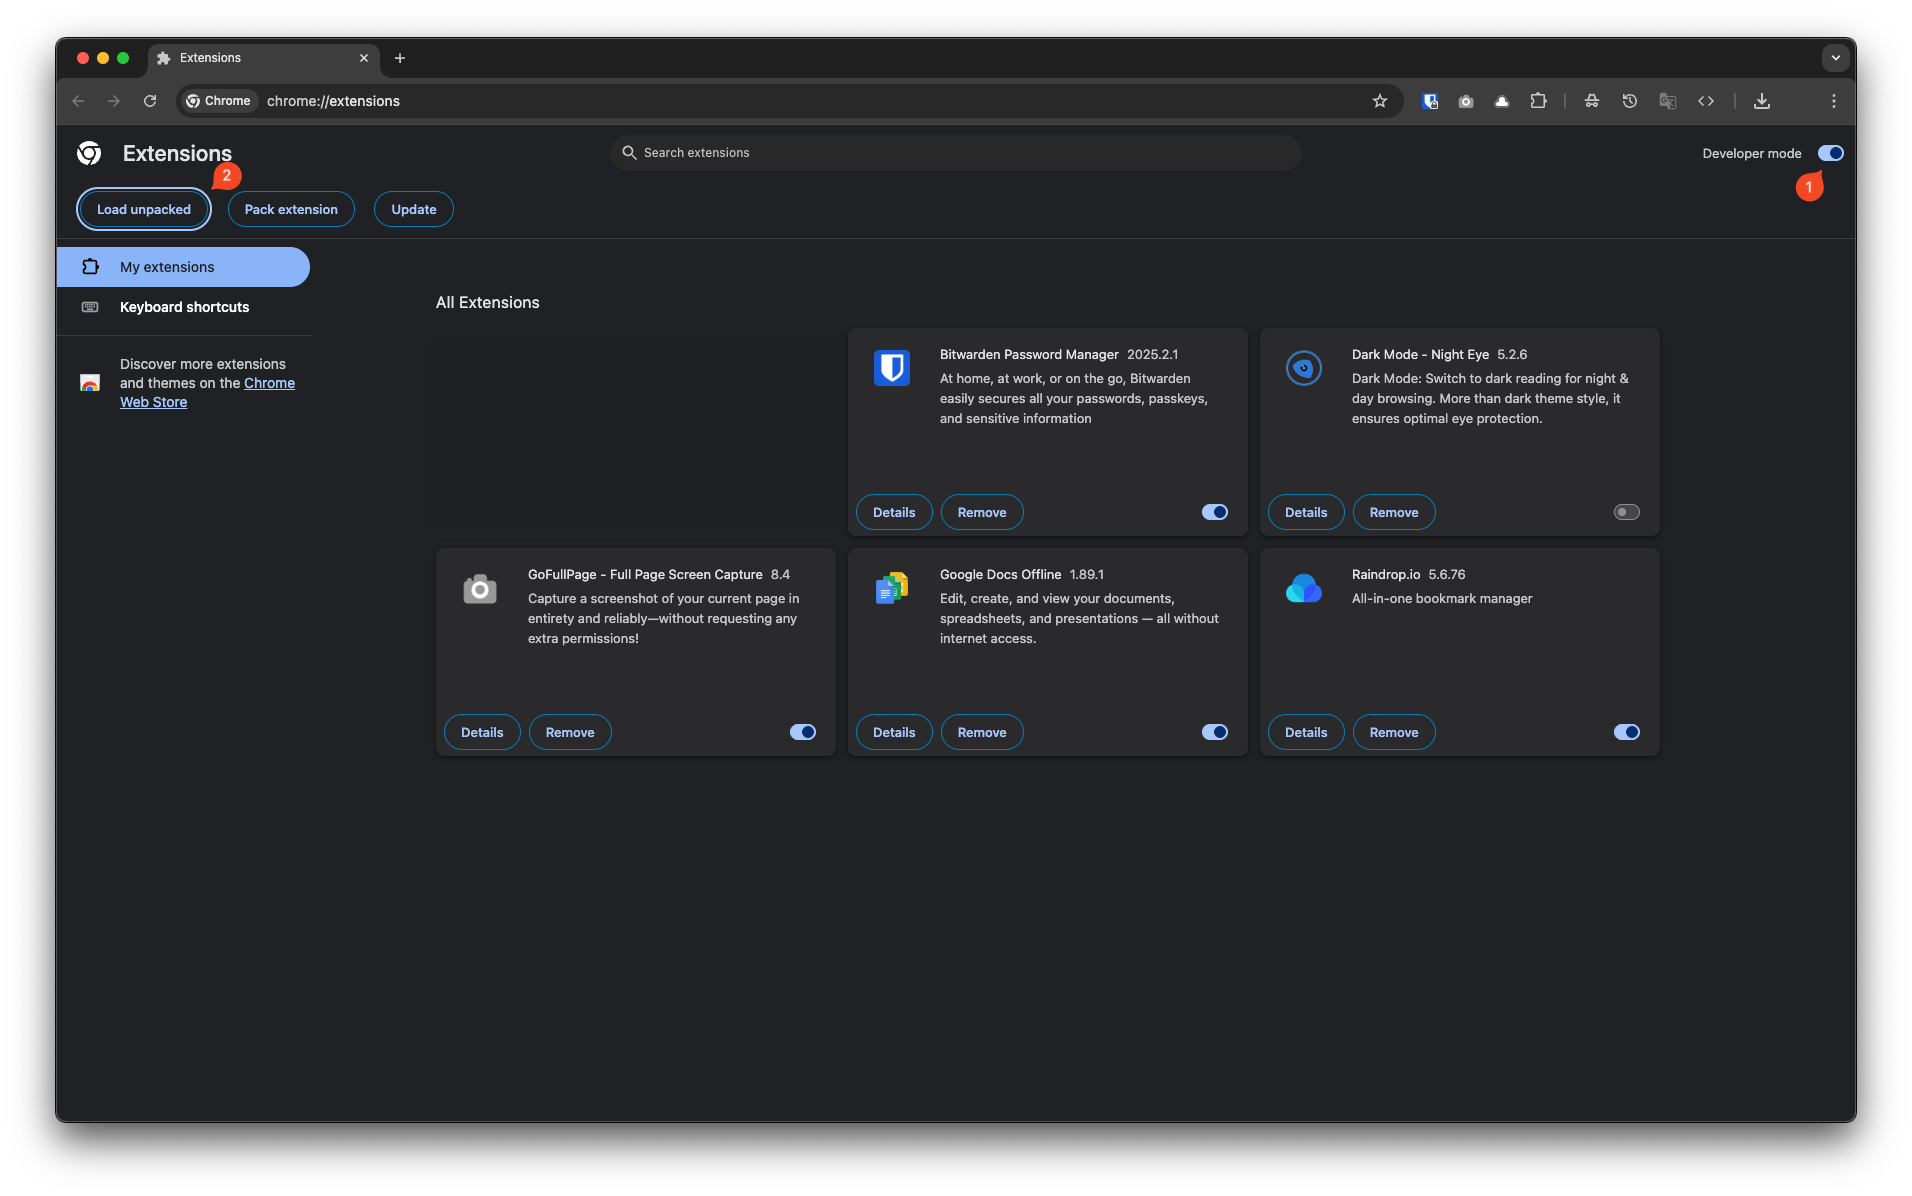The image size is (1912, 1196).
Task: Remove the Raindrop.io extension
Action: [x=1394, y=732]
